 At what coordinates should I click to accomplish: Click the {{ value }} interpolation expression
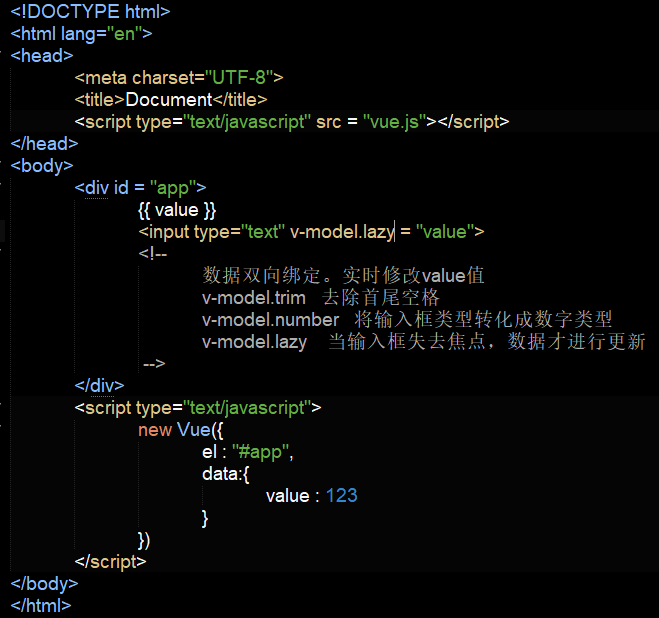click(x=177, y=210)
